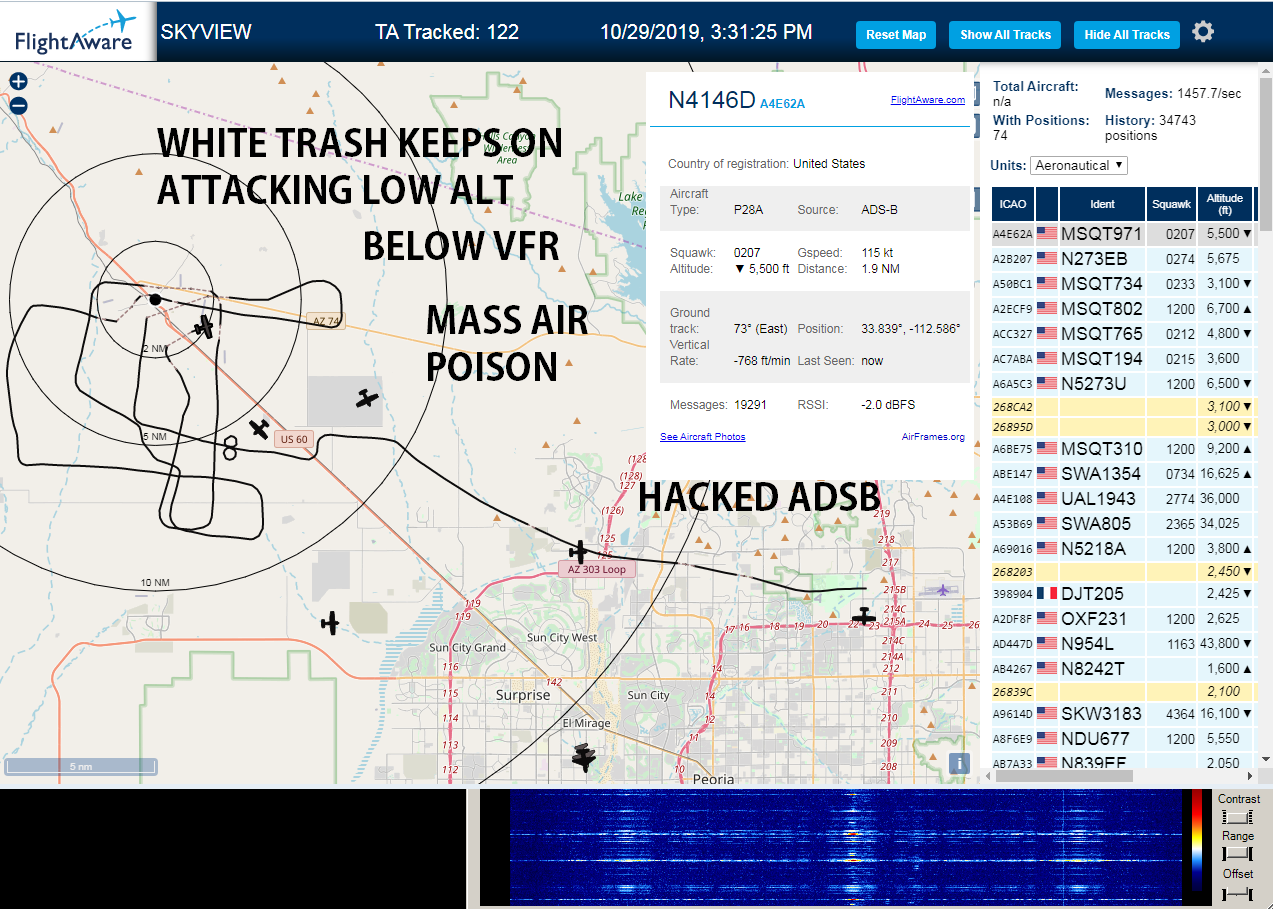Click the N4146D title in the info panel
Screen dimensions: 1273x909
click(x=711, y=99)
